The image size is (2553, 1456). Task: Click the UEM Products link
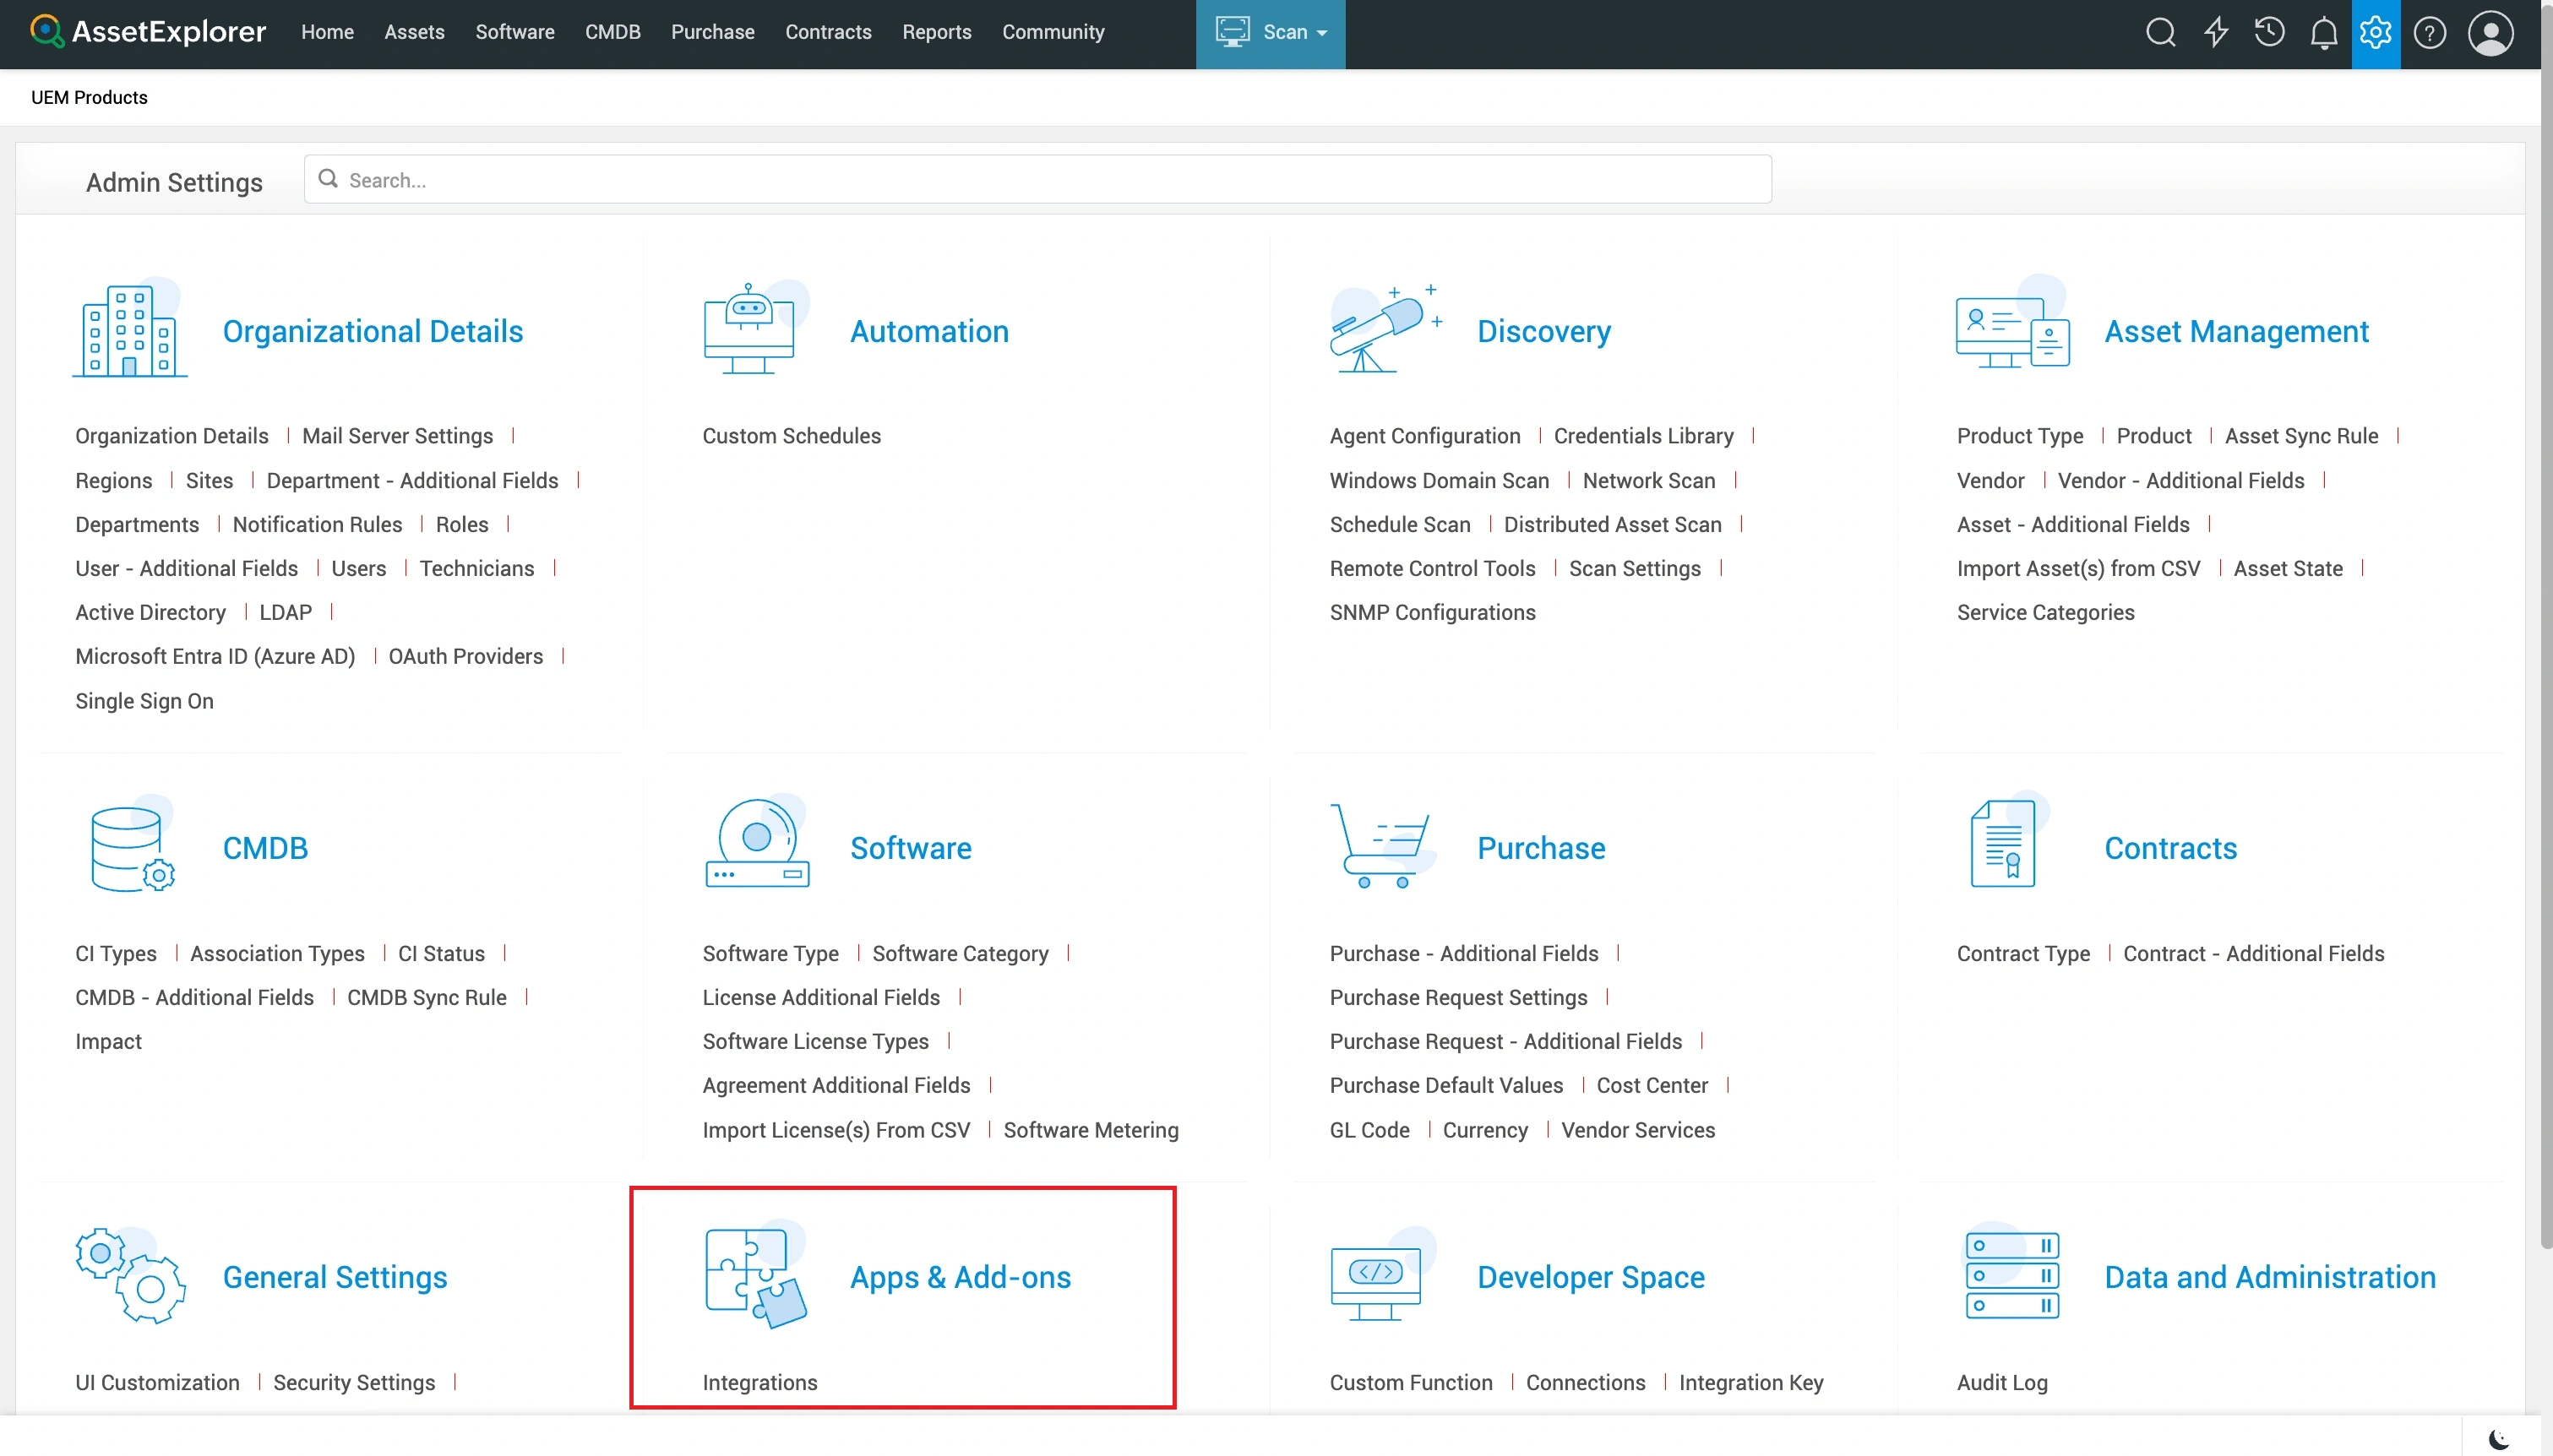(x=89, y=97)
